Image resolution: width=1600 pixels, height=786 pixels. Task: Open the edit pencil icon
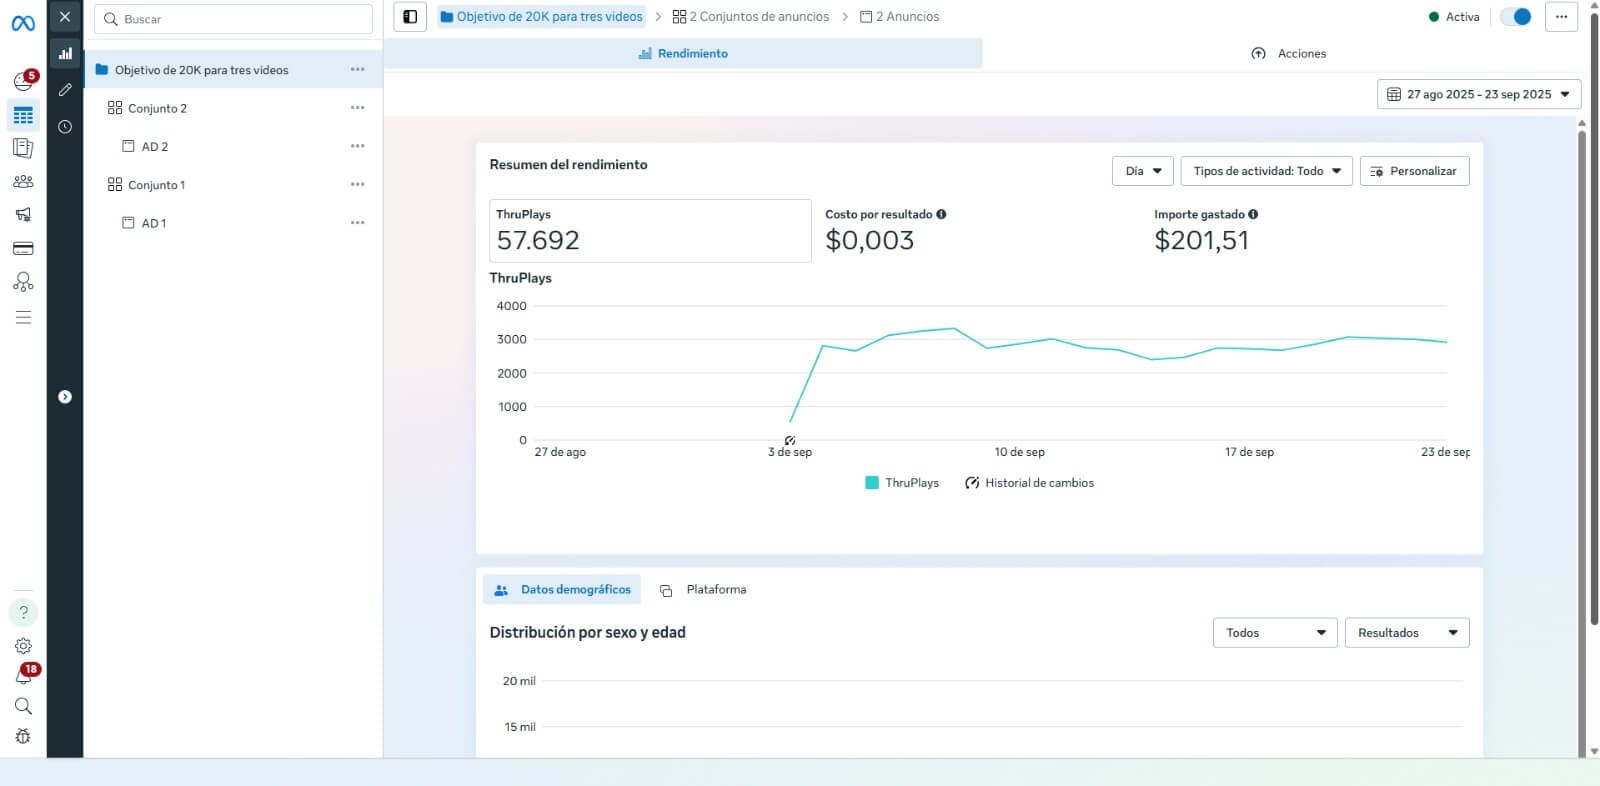point(65,90)
